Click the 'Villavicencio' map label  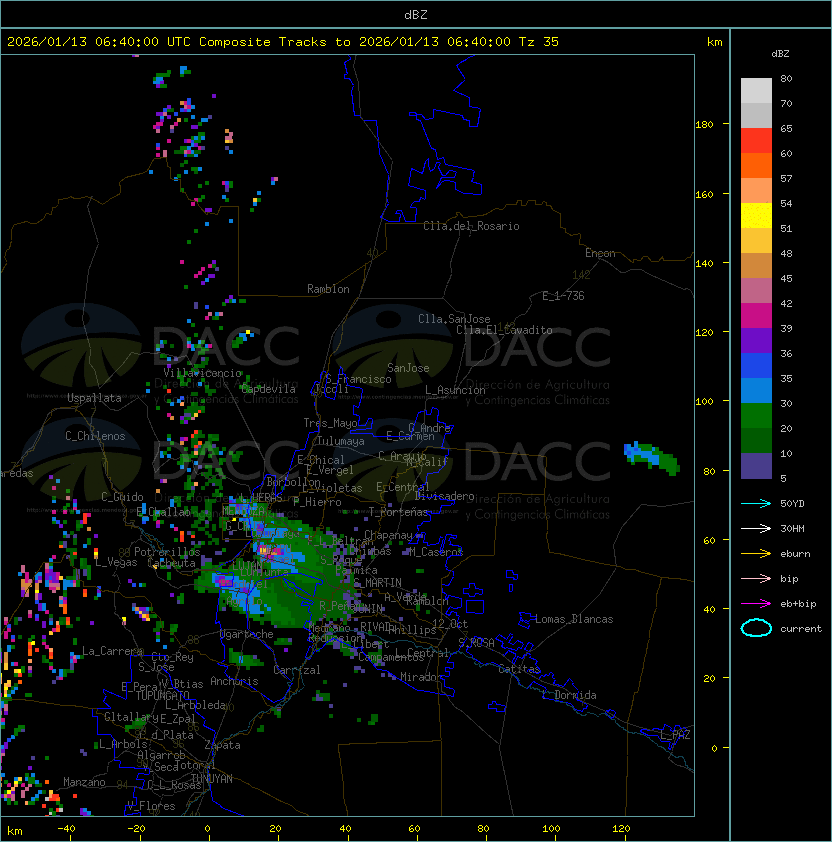coord(202,373)
